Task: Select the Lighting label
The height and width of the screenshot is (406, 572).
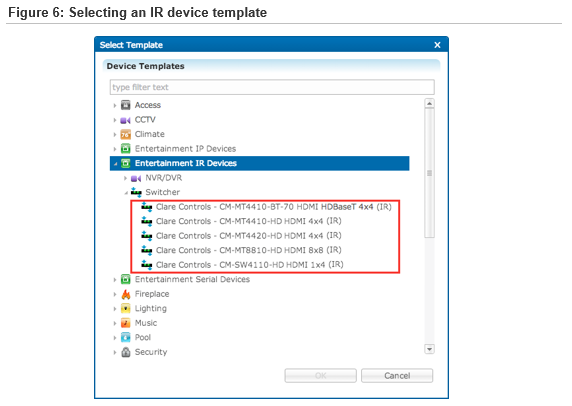Action: (151, 309)
